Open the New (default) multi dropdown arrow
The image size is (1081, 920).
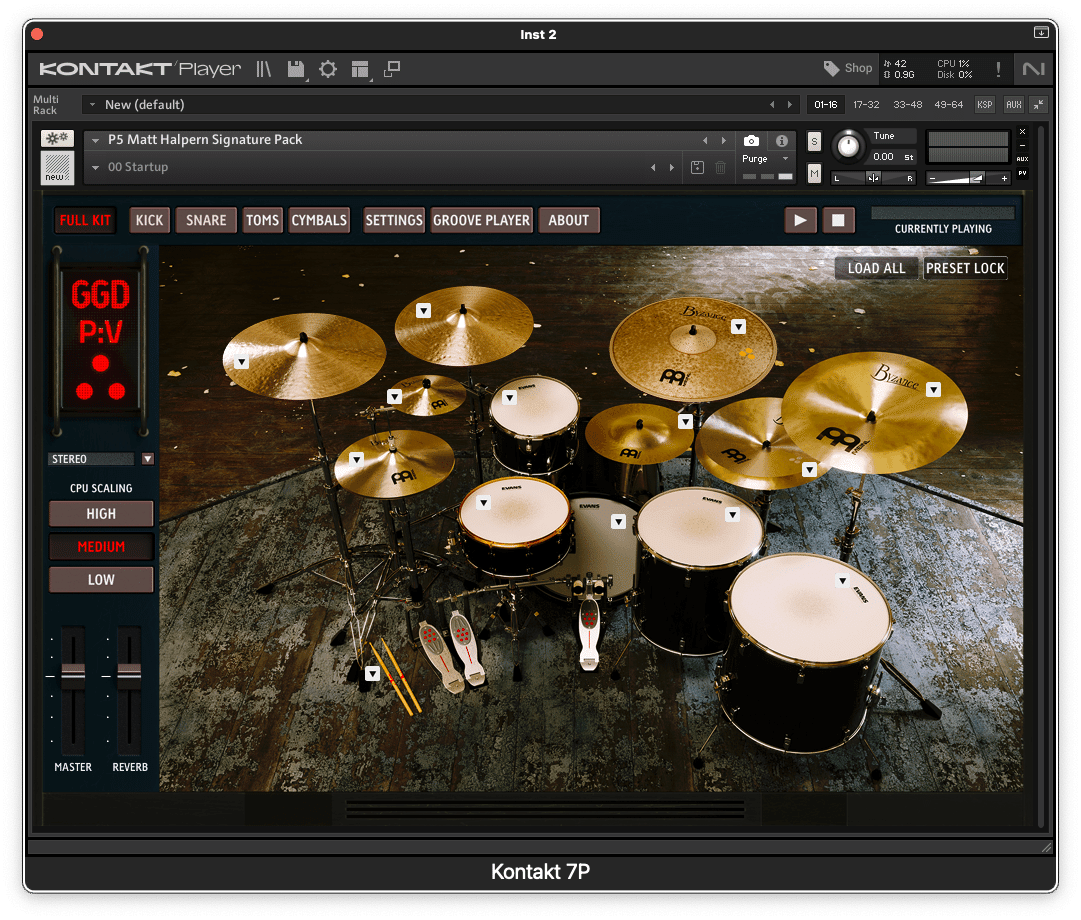[x=92, y=105]
